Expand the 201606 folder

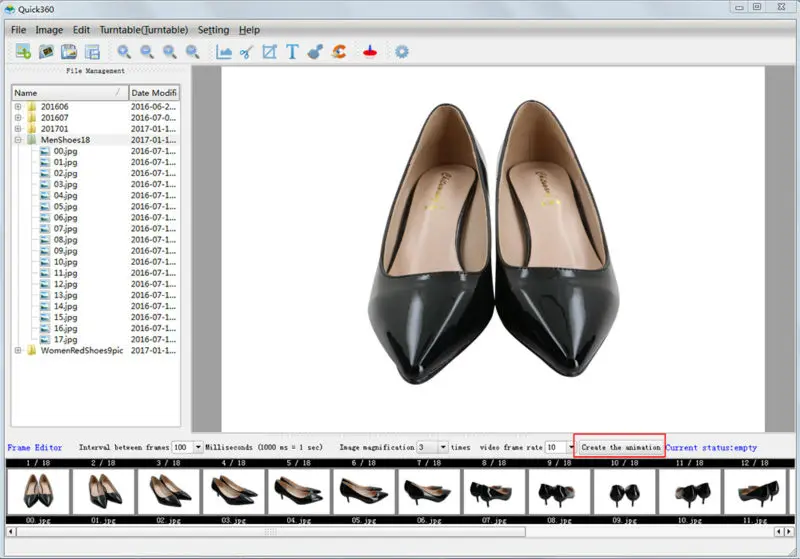click(18, 107)
